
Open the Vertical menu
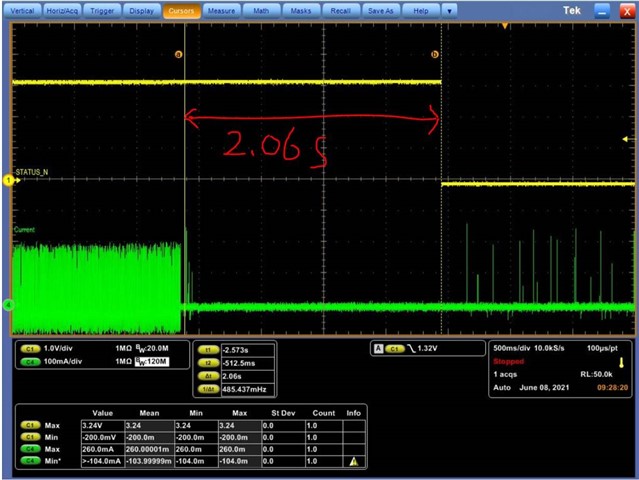[22, 11]
